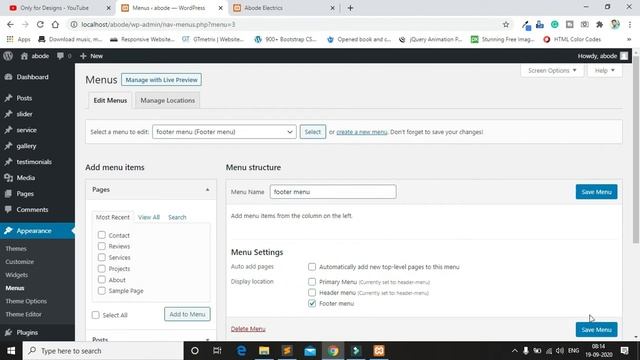
Task: Open Theme Editor under Appearance
Action: pyautogui.click(x=23, y=314)
